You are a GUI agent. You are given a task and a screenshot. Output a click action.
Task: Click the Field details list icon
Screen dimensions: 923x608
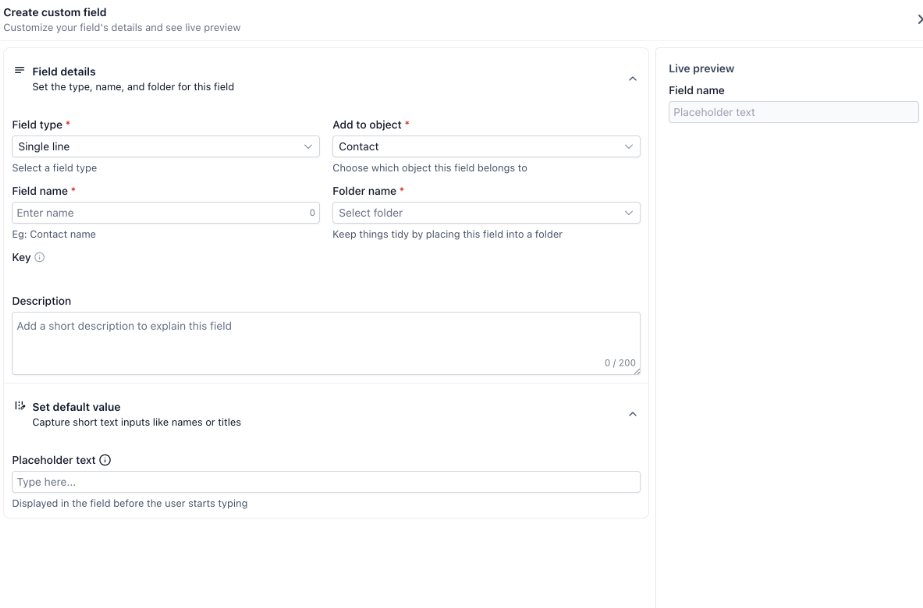pos(19,71)
